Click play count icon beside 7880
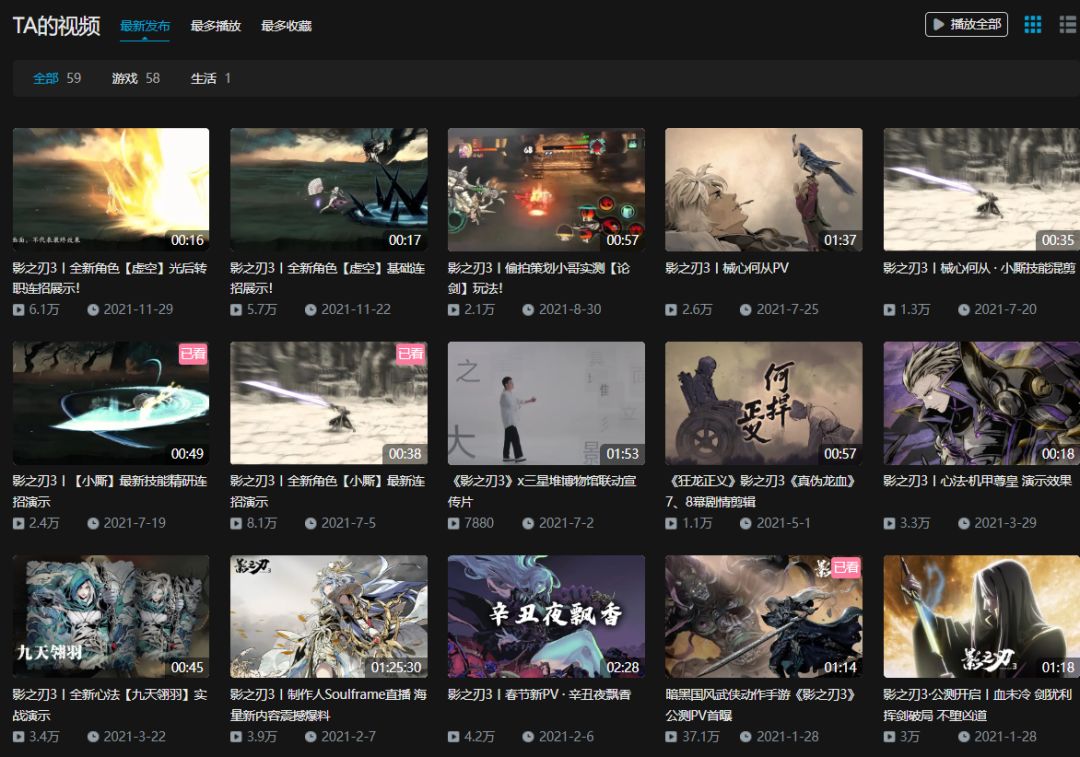 tap(454, 523)
